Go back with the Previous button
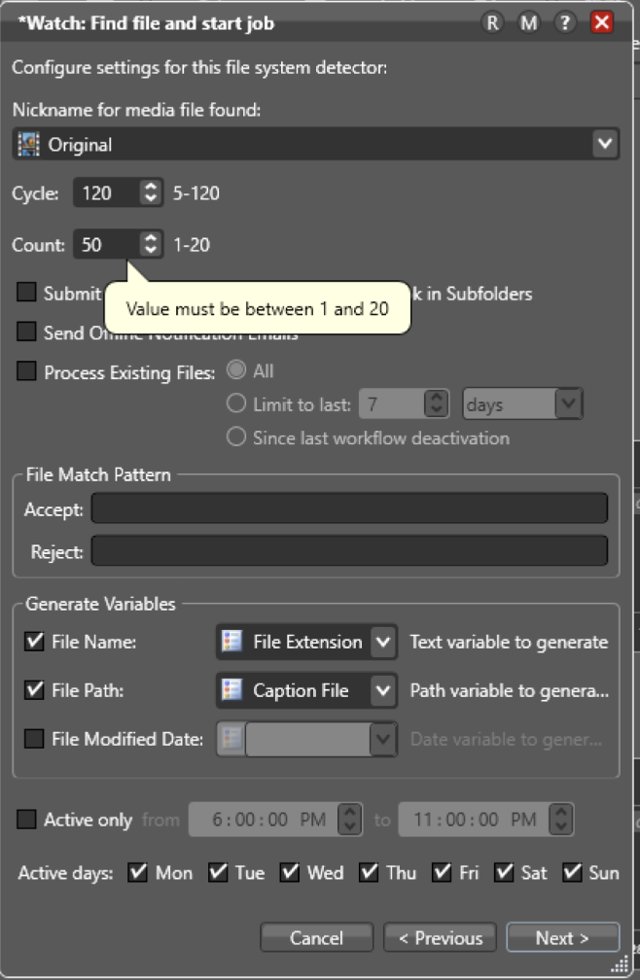This screenshot has height=980, width=640. [440, 938]
